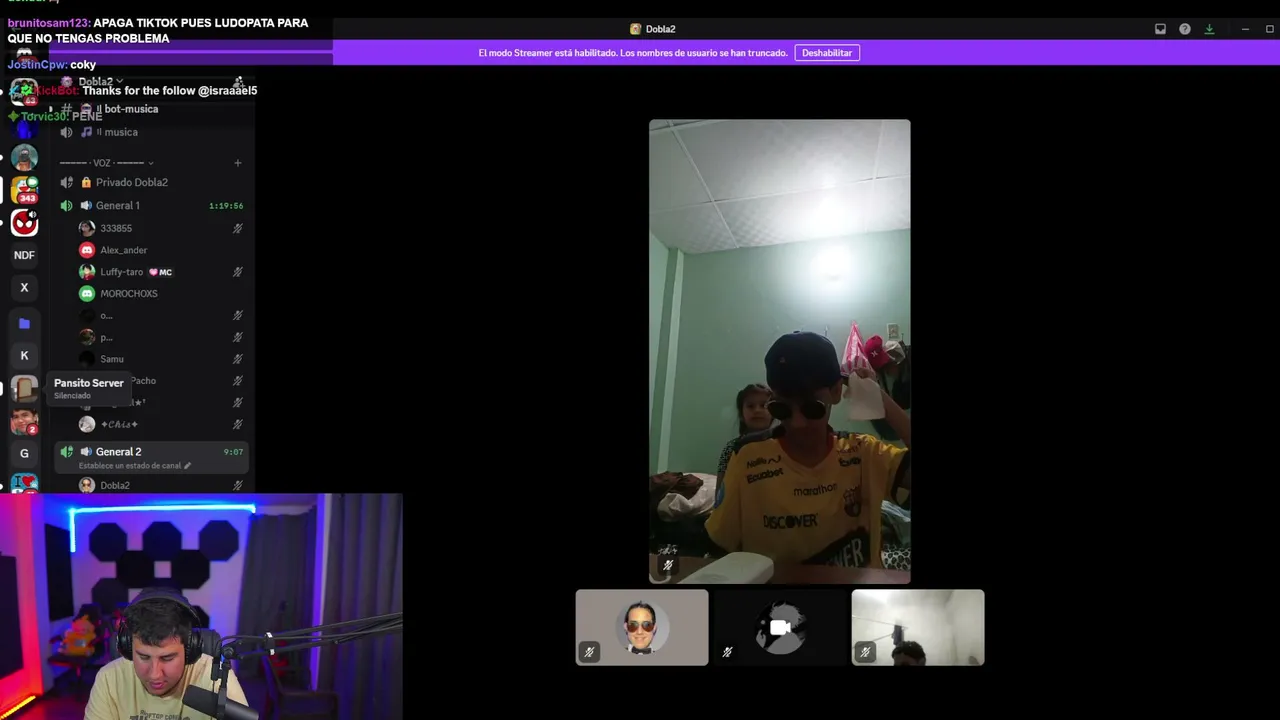Click muted mic icon on sunglasses avatar tile

[589, 652]
